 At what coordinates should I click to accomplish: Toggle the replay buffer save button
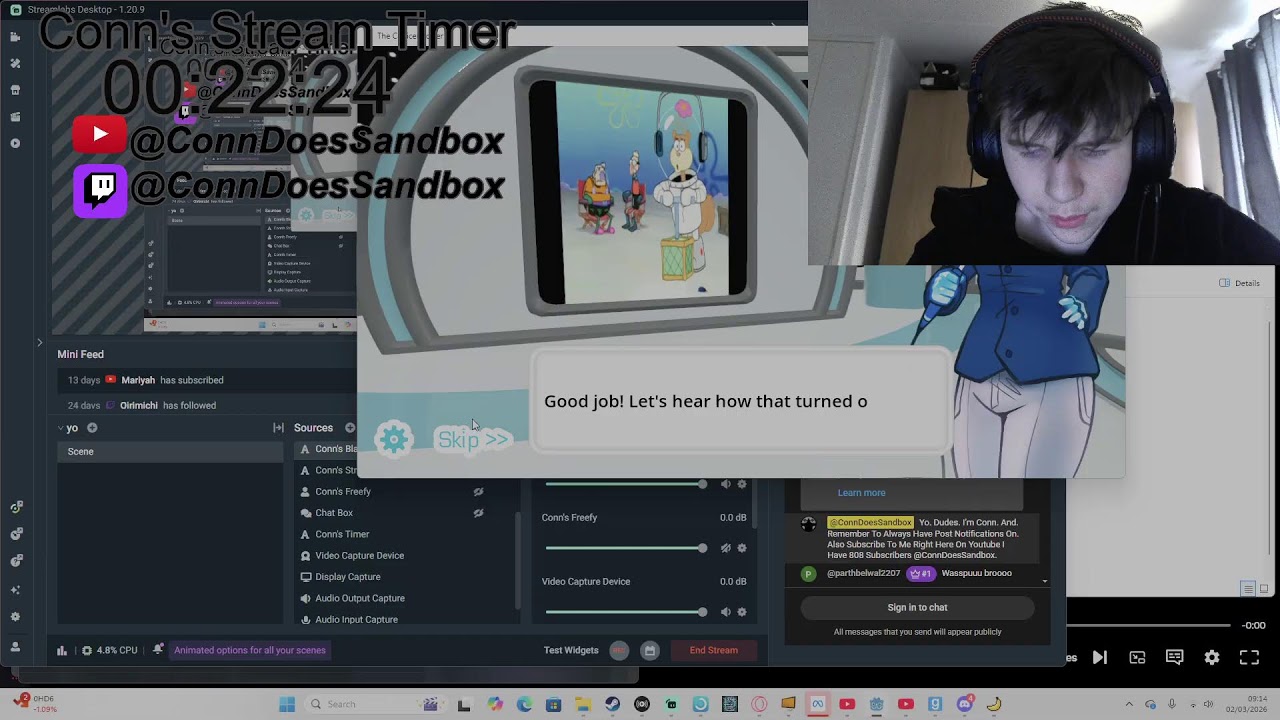coord(650,650)
